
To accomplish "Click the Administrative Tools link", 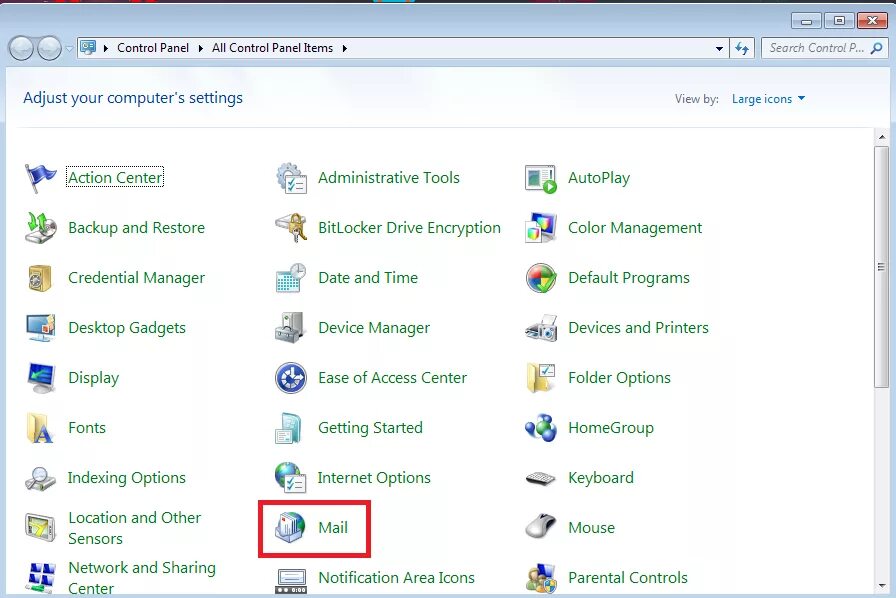I will (x=389, y=178).
